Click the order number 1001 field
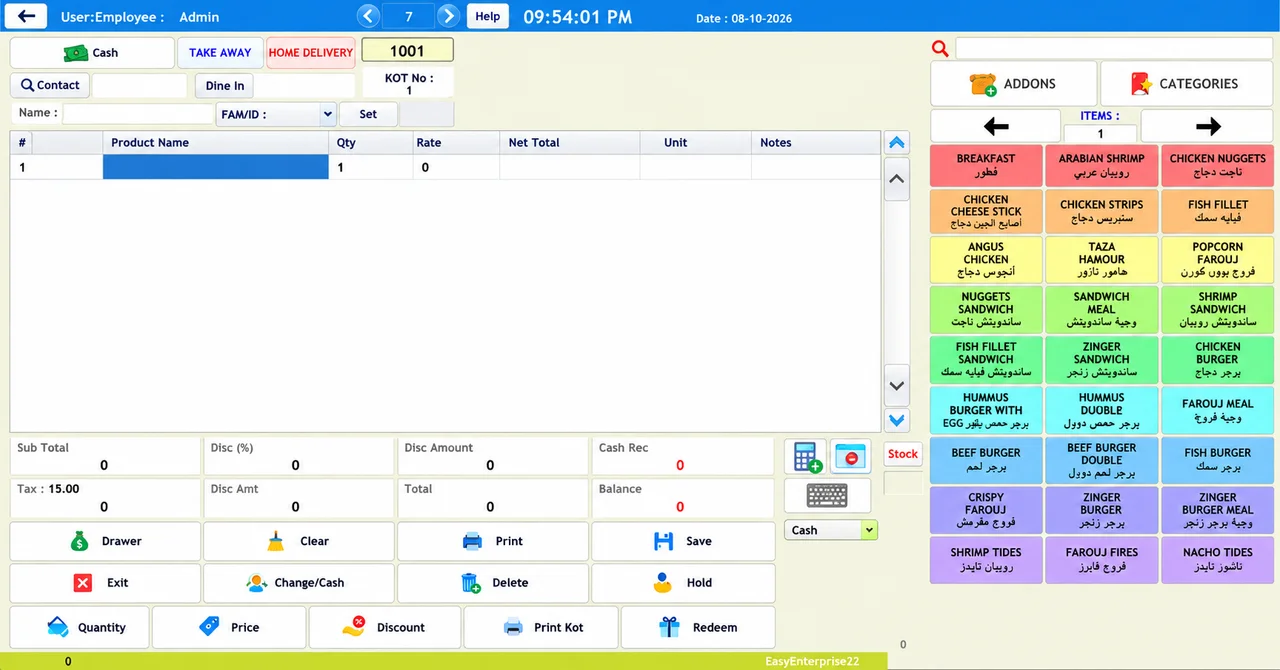The height and width of the screenshot is (670, 1280). coord(407,51)
